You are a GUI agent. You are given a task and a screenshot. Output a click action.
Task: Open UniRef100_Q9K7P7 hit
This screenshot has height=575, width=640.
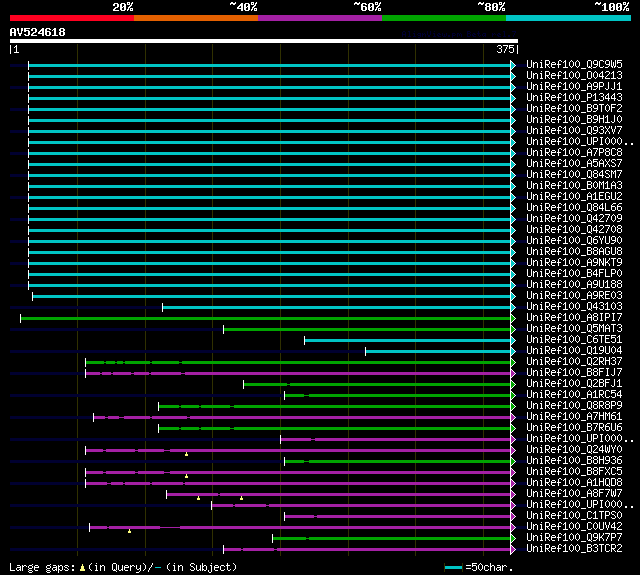574,538
